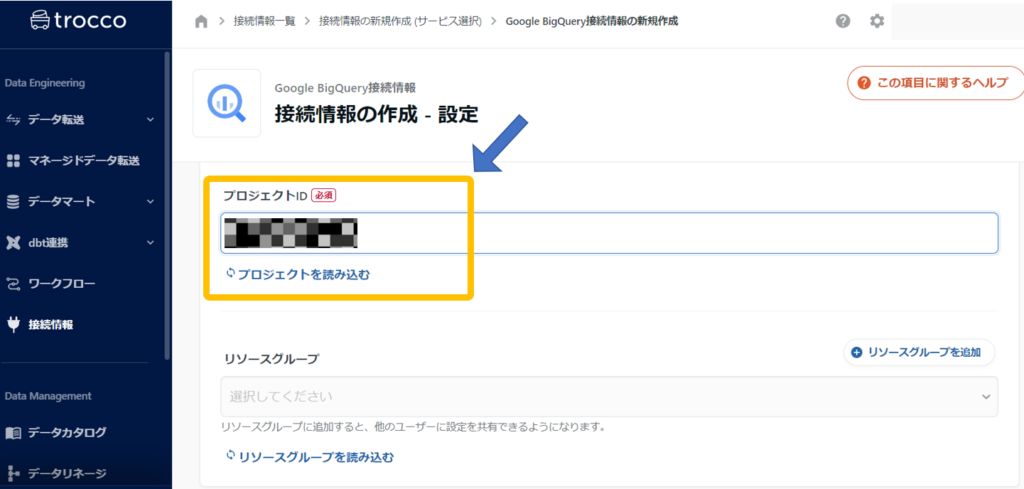
Task: Go to 接続情報一覧 in the breadcrumb
Action: coord(267,21)
